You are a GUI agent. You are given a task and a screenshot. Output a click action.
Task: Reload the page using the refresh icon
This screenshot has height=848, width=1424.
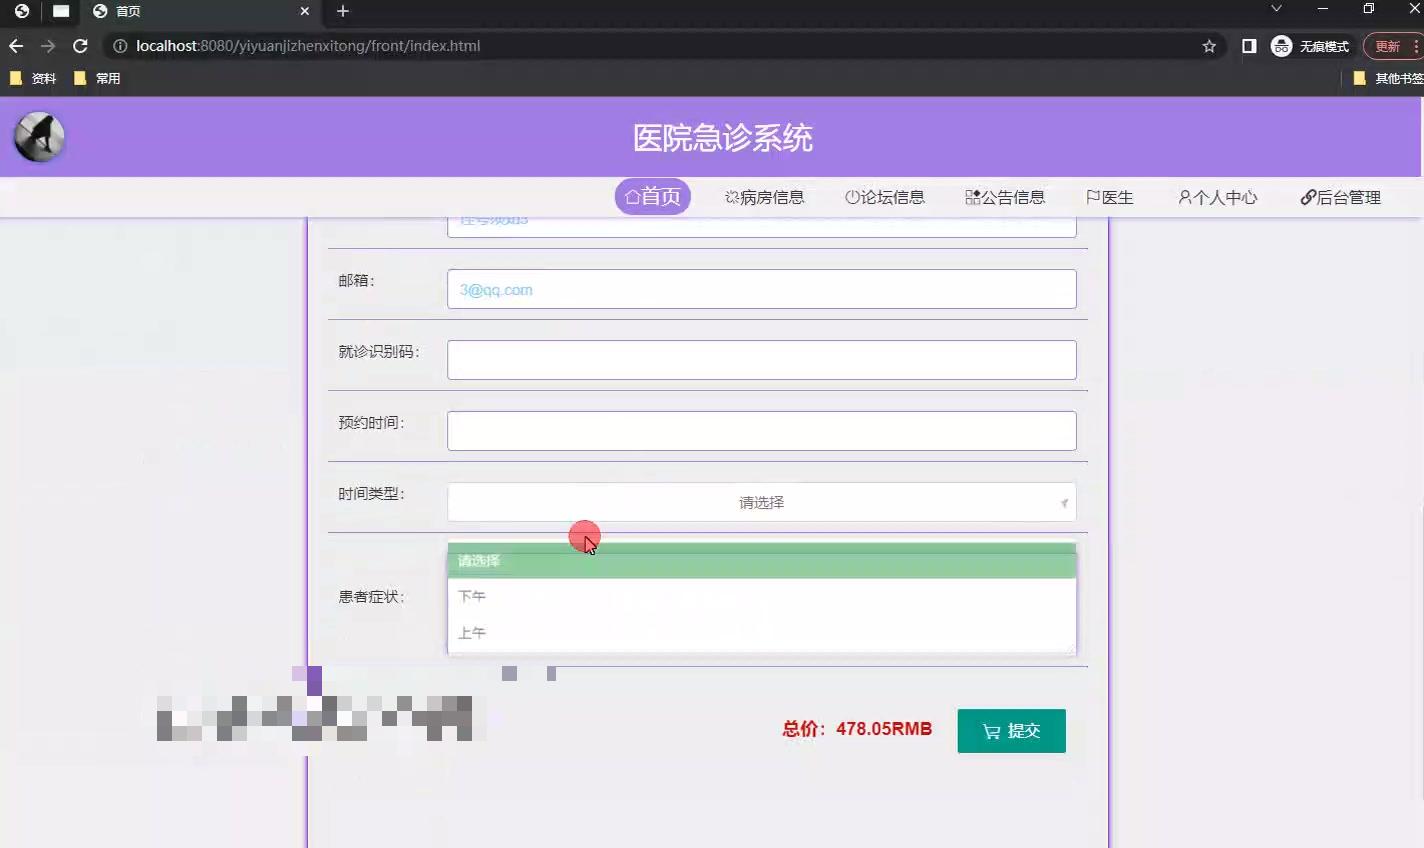[80, 45]
